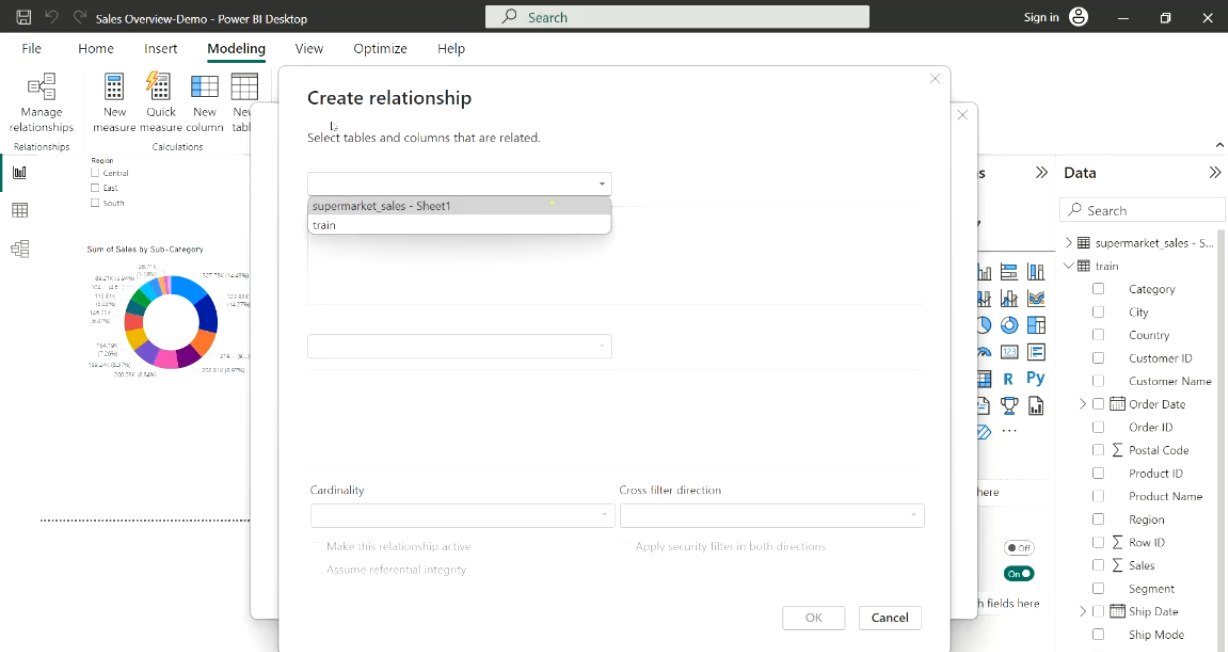Close the Create relationship dialog

point(935,79)
